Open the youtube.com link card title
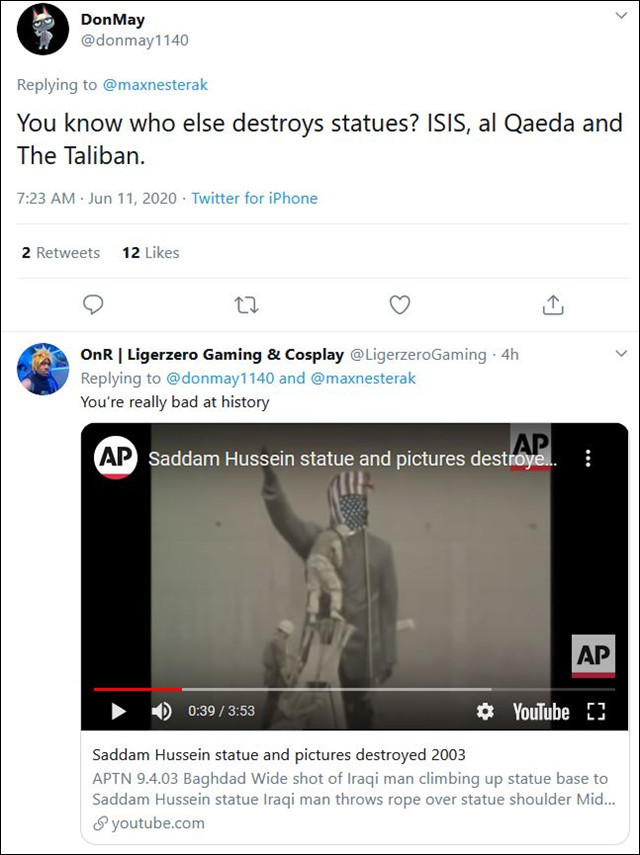The height and width of the screenshot is (855, 640). click(x=279, y=755)
